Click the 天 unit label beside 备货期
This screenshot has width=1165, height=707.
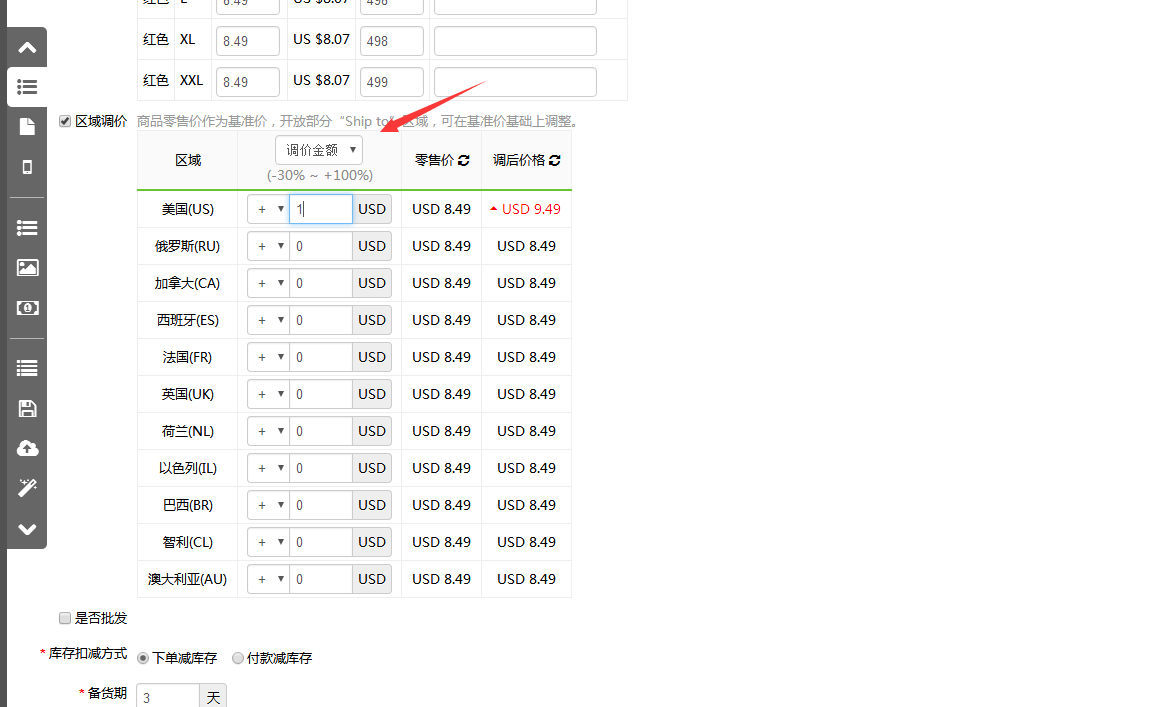pyautogui.click(x=213, y=697)
